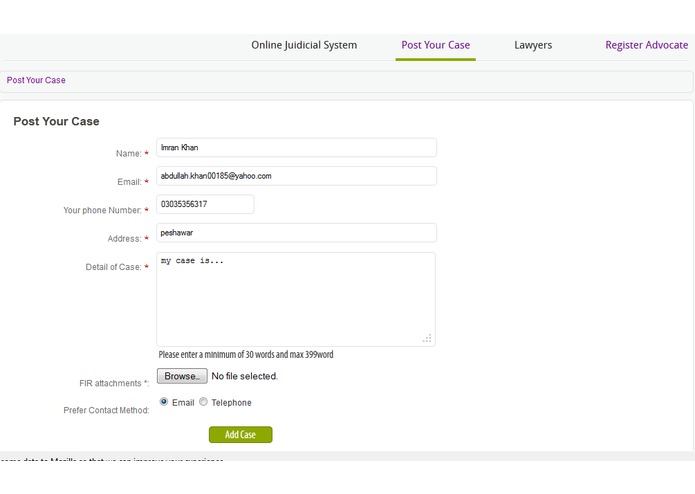
Task: Click inside the Detail of Case textarea
Action: [296, 300]
